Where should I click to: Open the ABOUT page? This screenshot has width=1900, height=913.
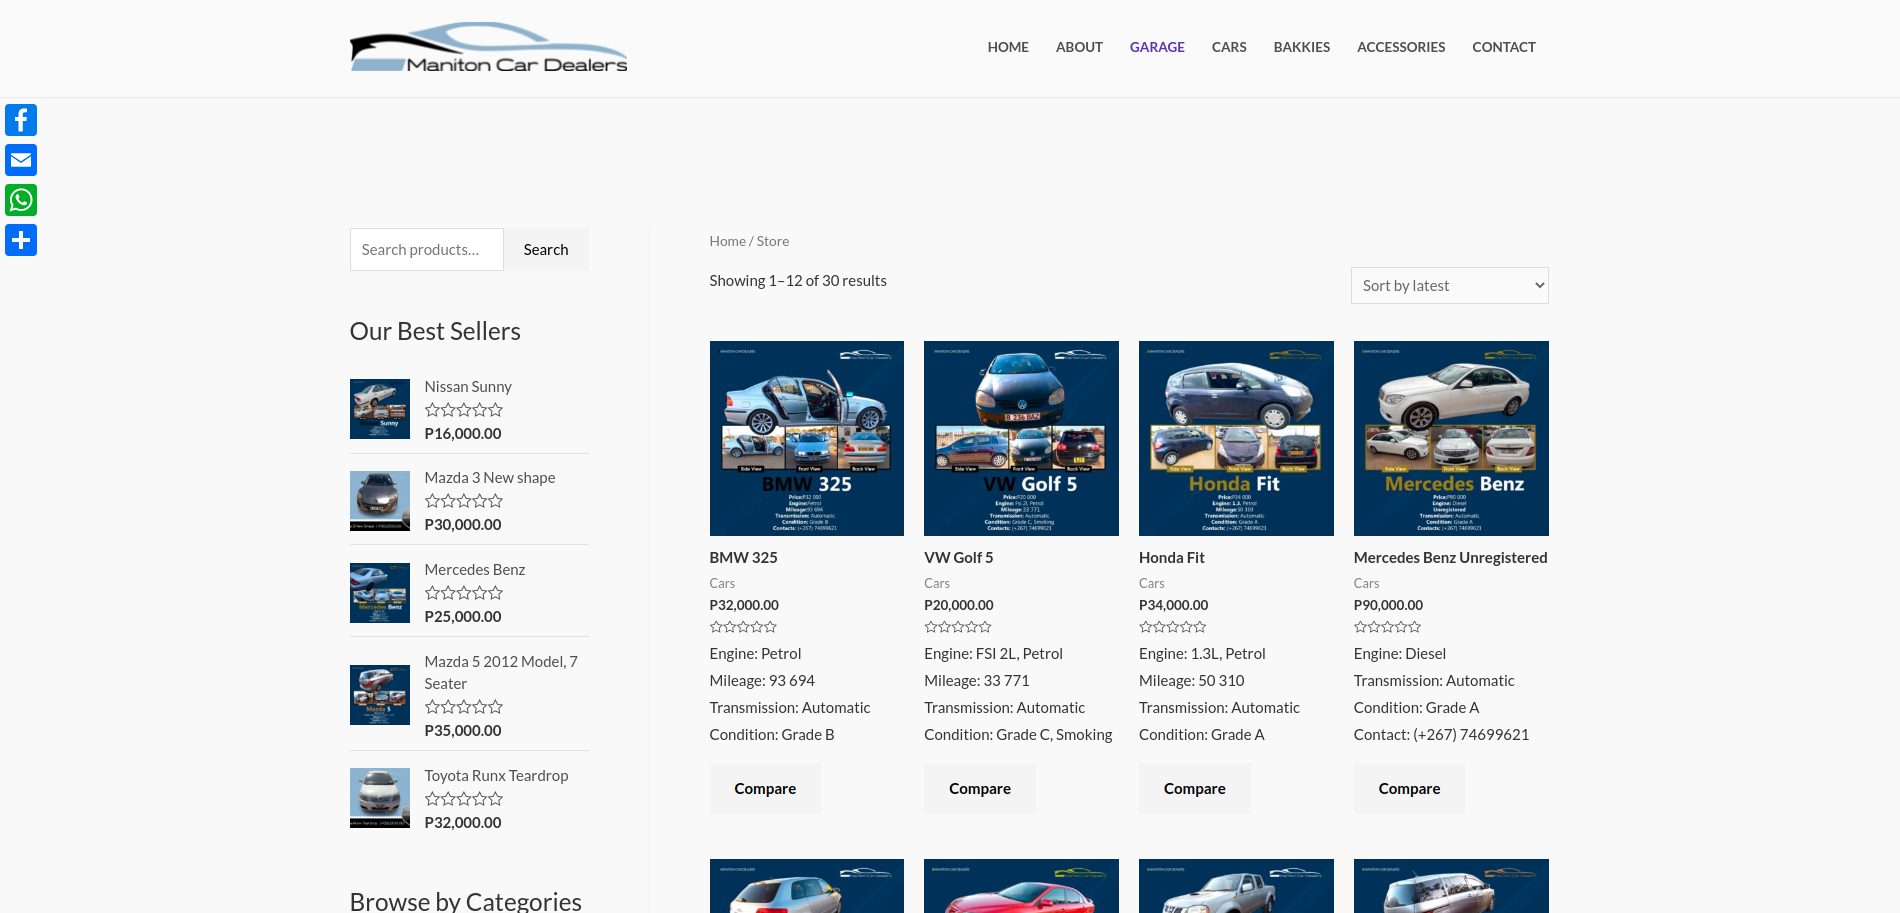1079,47
